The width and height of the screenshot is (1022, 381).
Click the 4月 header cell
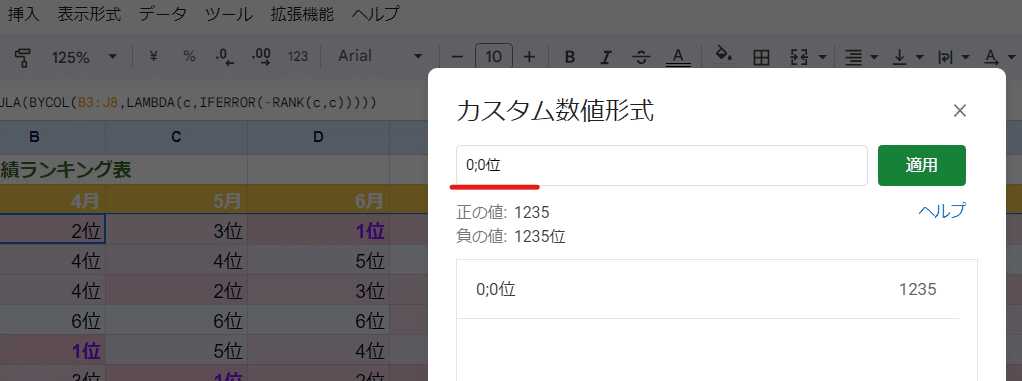pos(53,199)
